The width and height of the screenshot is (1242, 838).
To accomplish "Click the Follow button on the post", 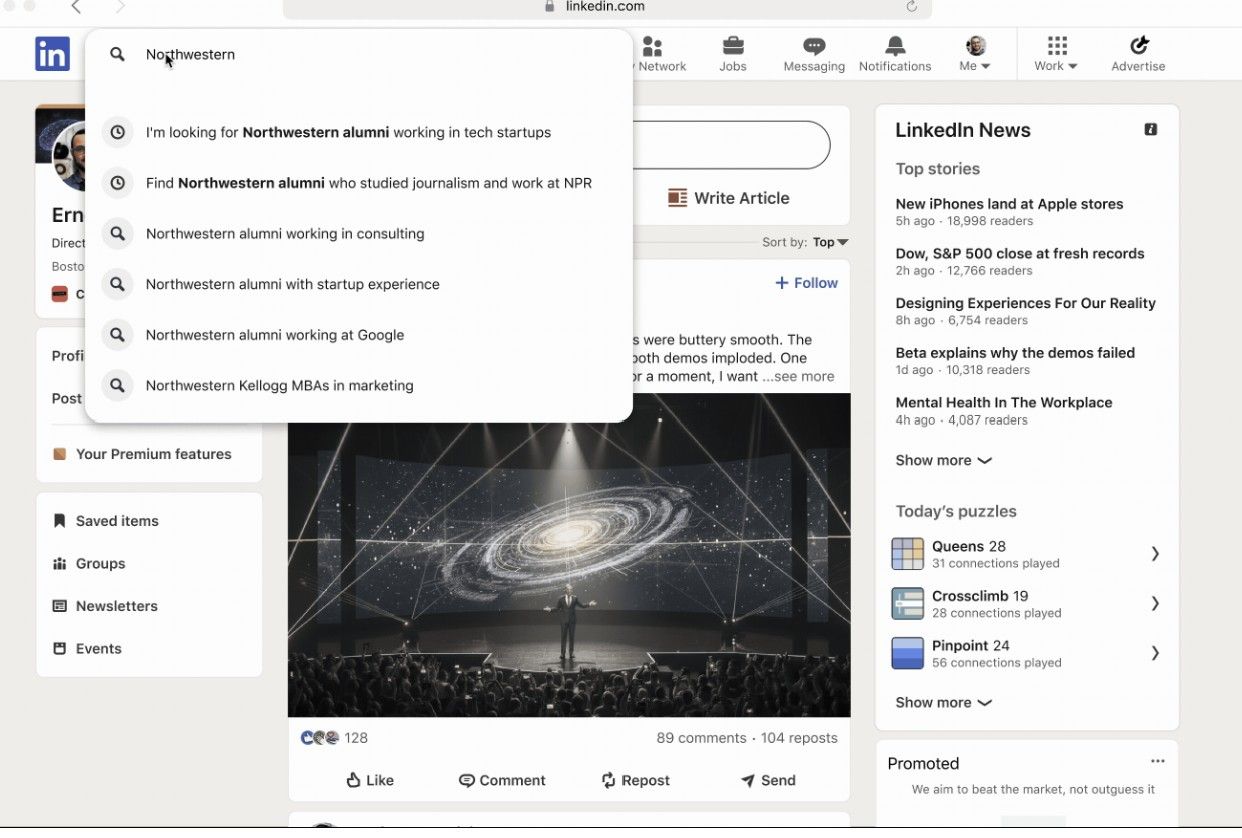I will (806, 283).
